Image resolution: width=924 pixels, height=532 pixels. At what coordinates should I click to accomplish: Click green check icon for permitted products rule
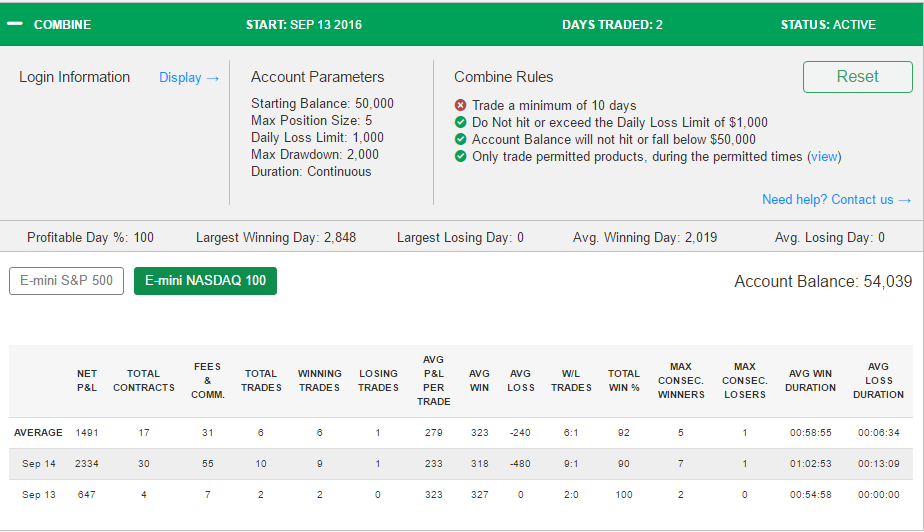460,156
